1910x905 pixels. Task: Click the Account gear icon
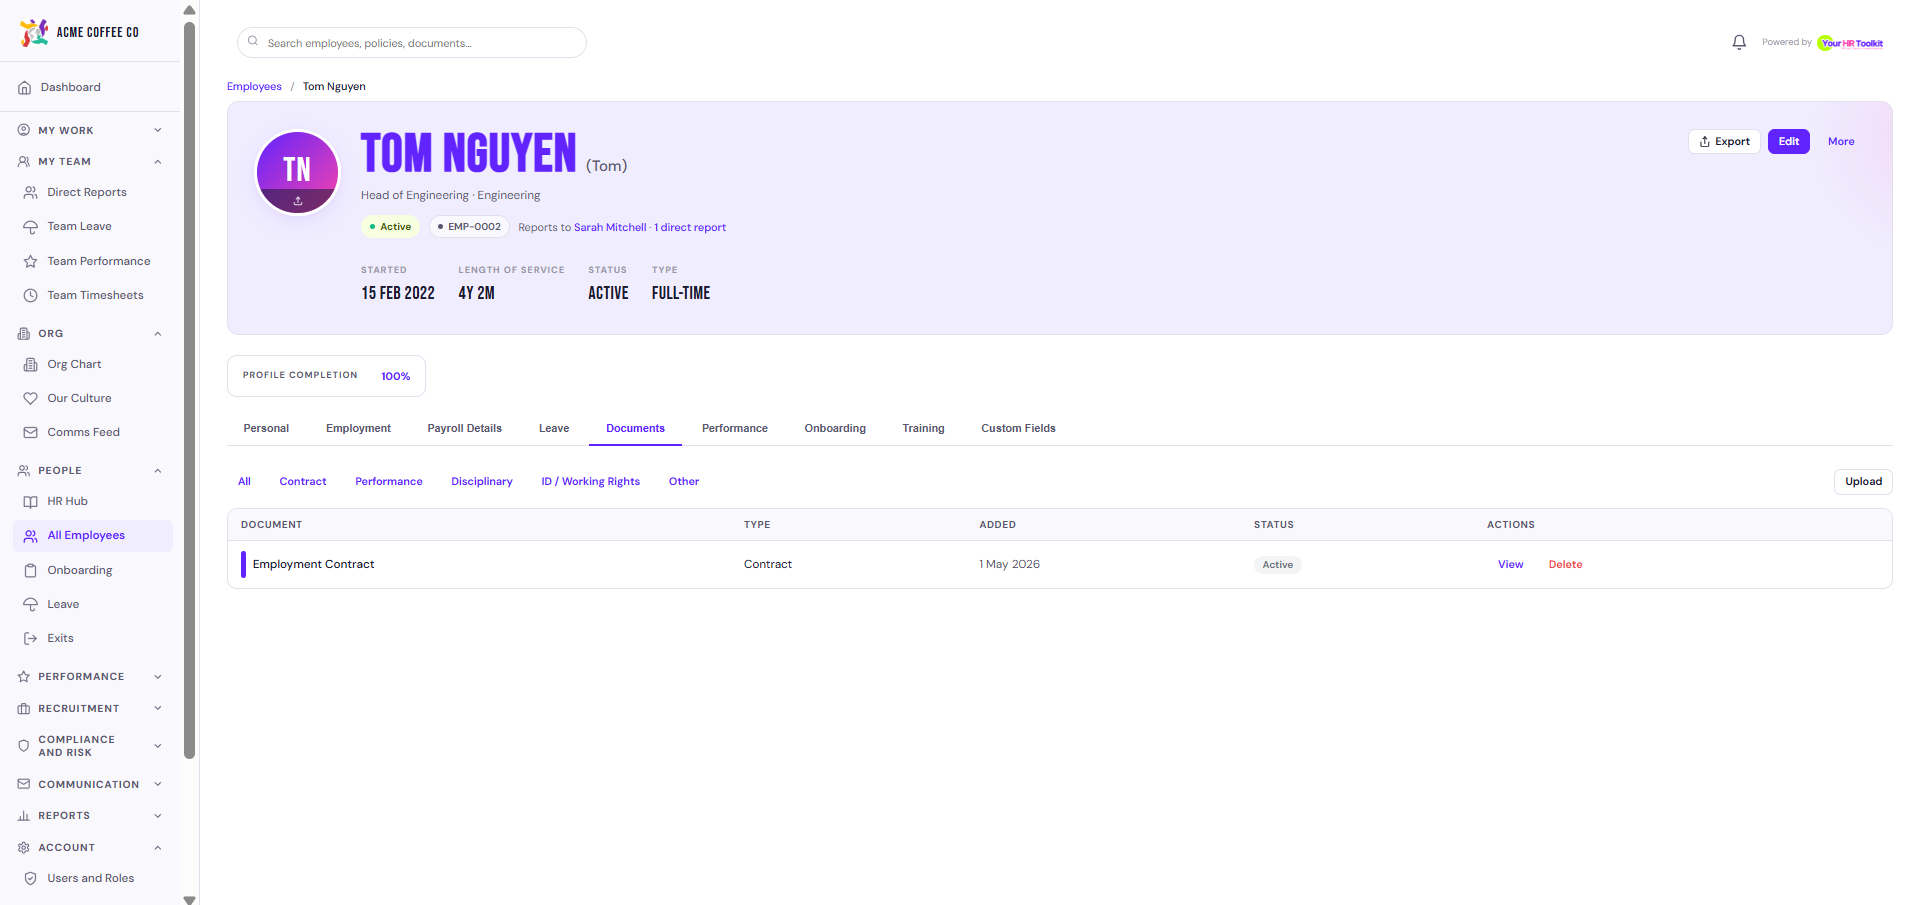tap(24, 848)
